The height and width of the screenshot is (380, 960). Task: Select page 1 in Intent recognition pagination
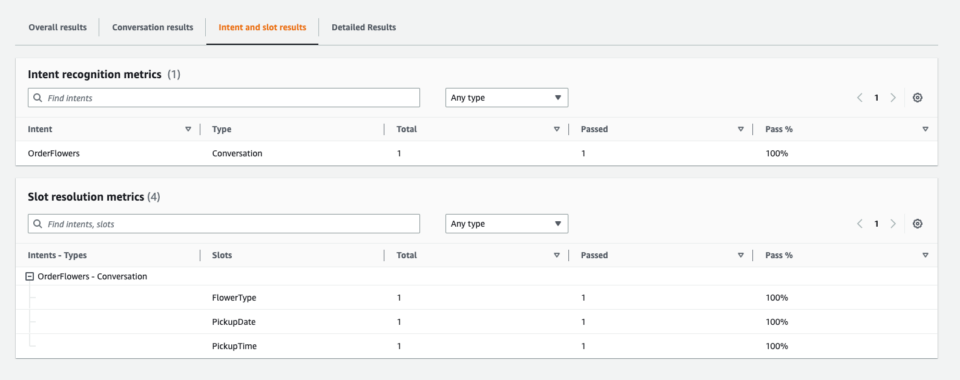[x=876, y=98]
